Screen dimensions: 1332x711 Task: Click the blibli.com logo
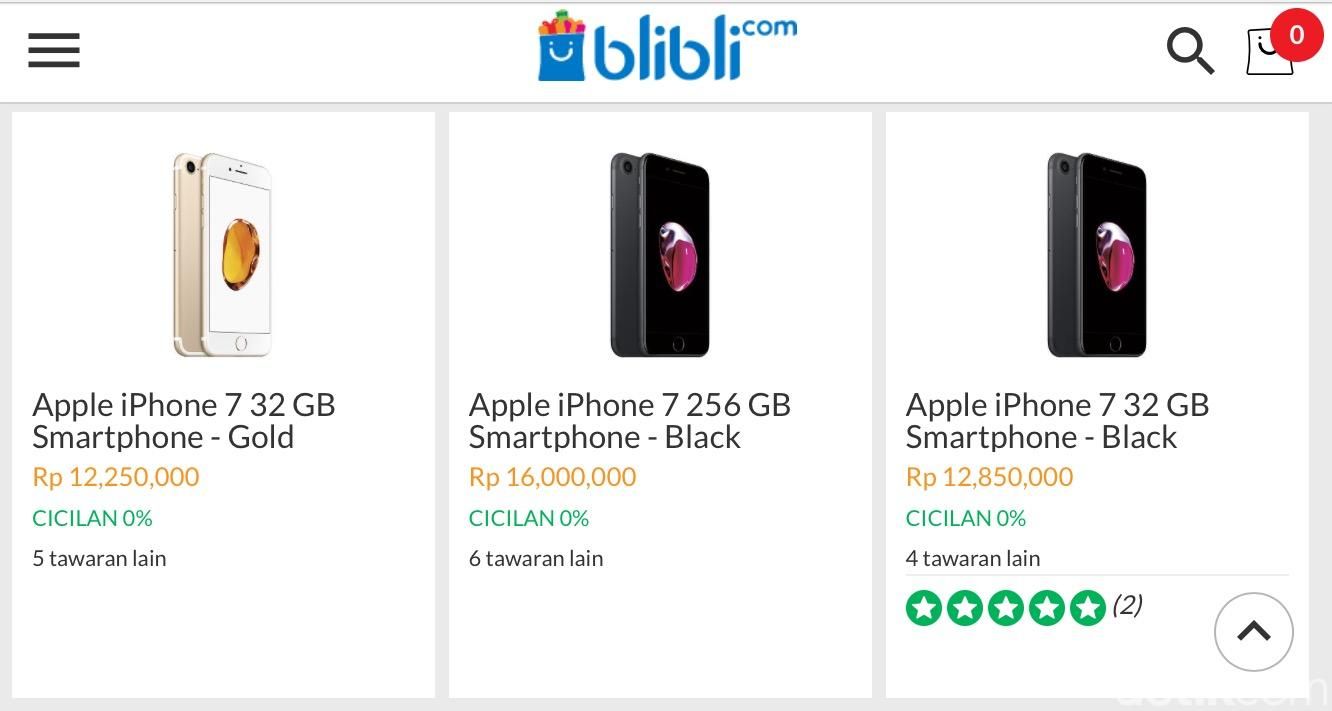[x=667, y=48]
